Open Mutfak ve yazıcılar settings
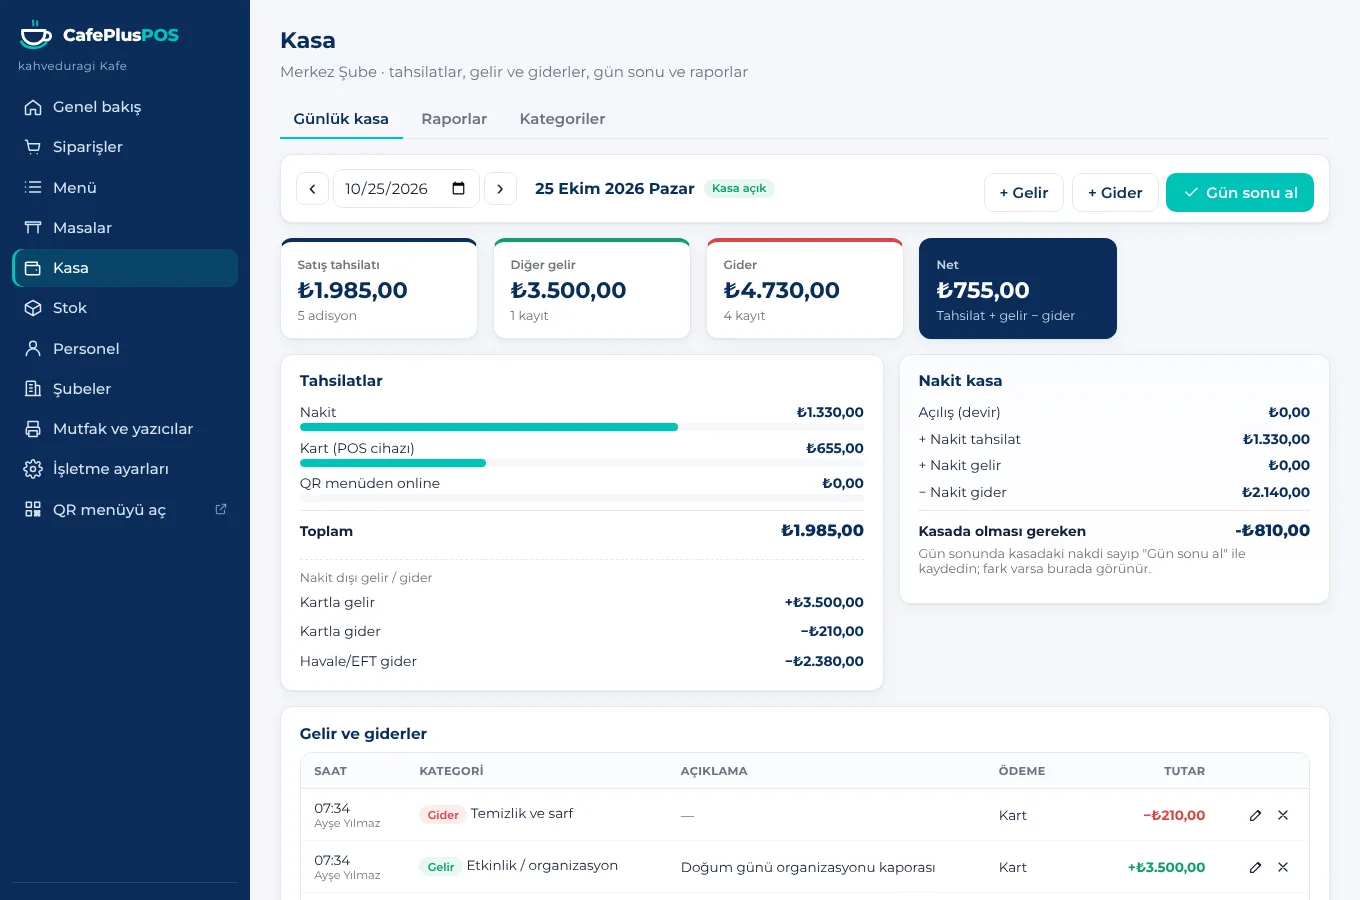This screenshot has width=1360, height=900. [x=125, y=429]
